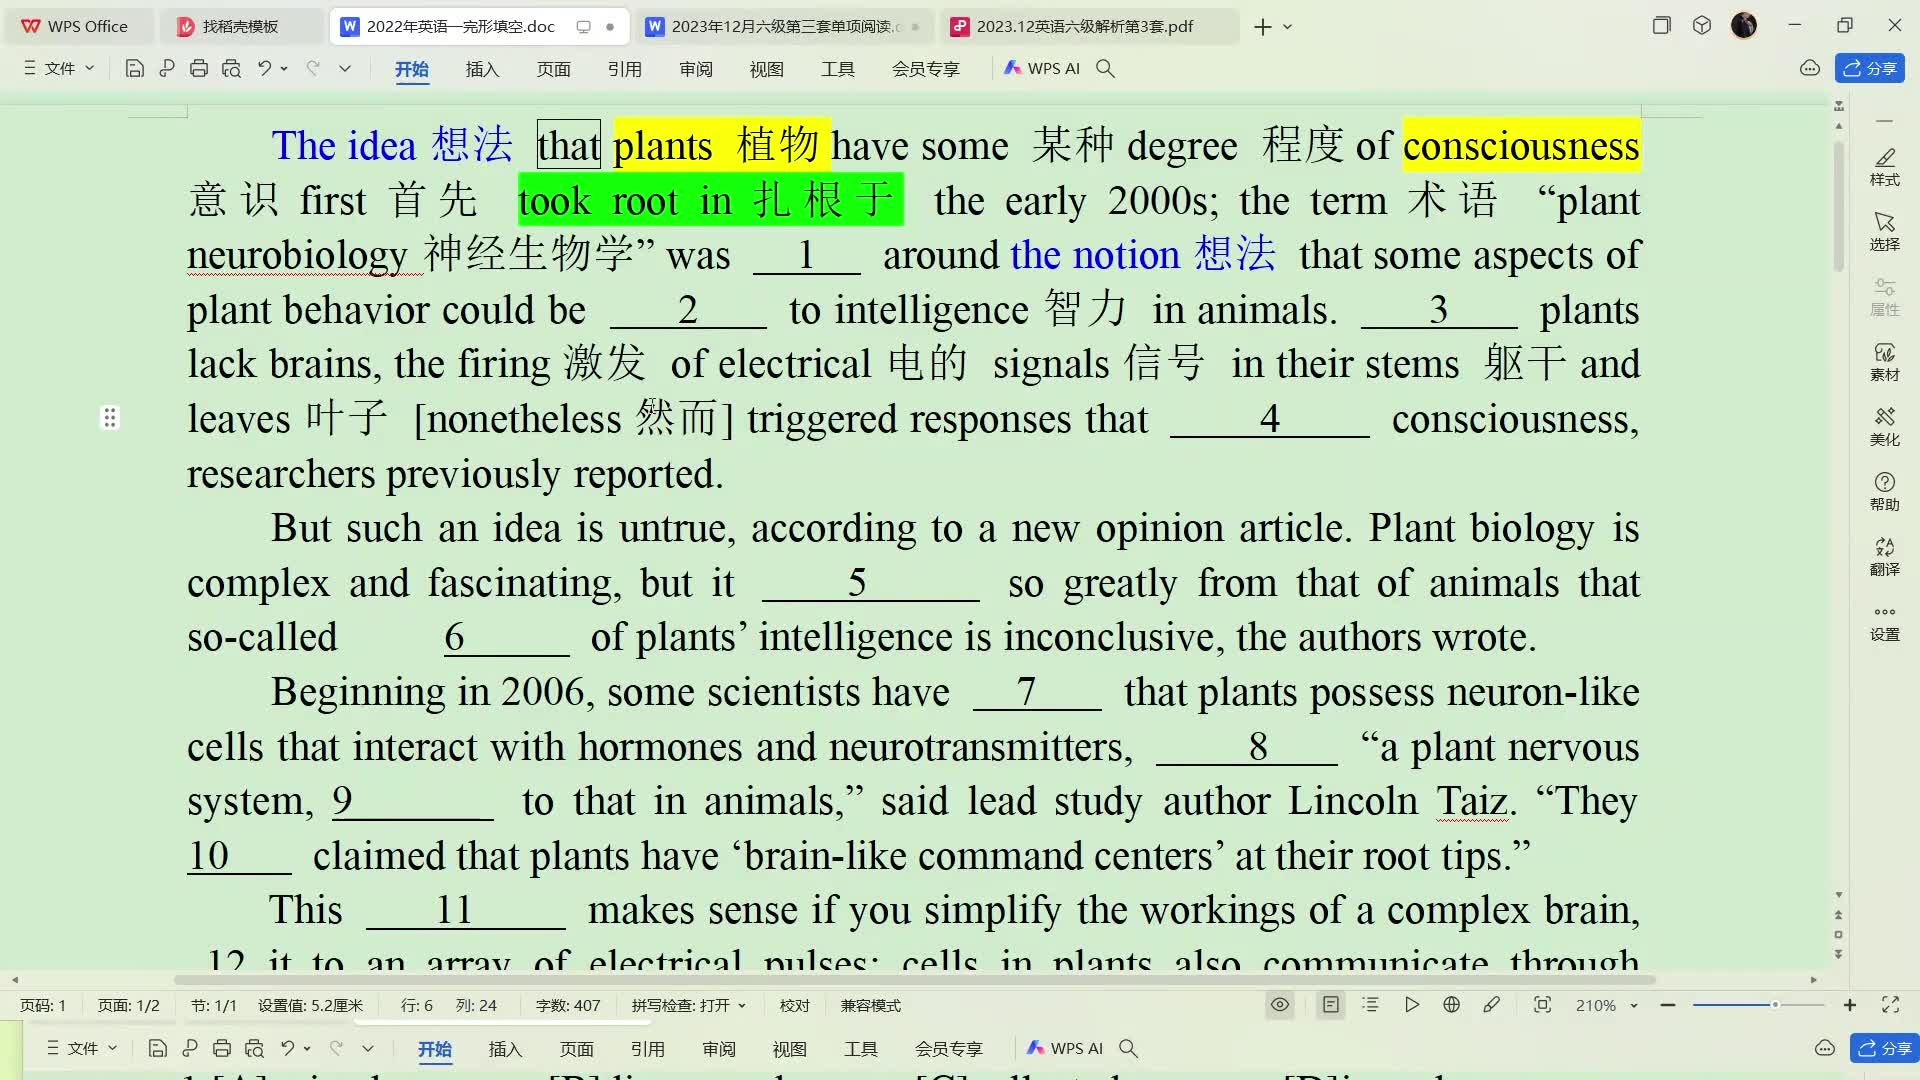1920x1080 pixels.
Task: Open the 引用 (References) ribbon tab
Action: [x=624, y=69]
